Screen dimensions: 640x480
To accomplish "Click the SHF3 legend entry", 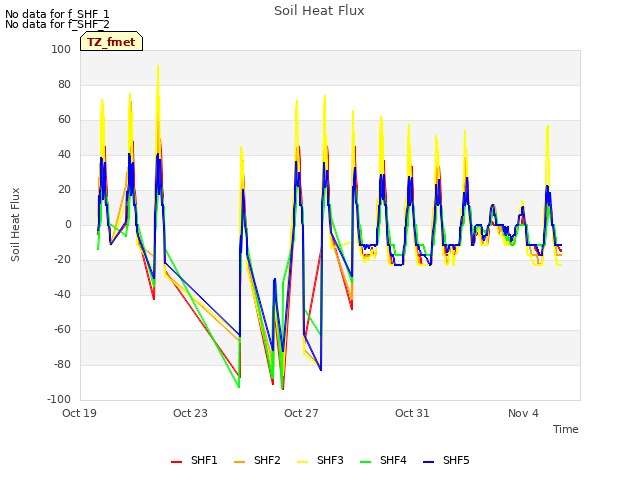I will click(320, 460).
